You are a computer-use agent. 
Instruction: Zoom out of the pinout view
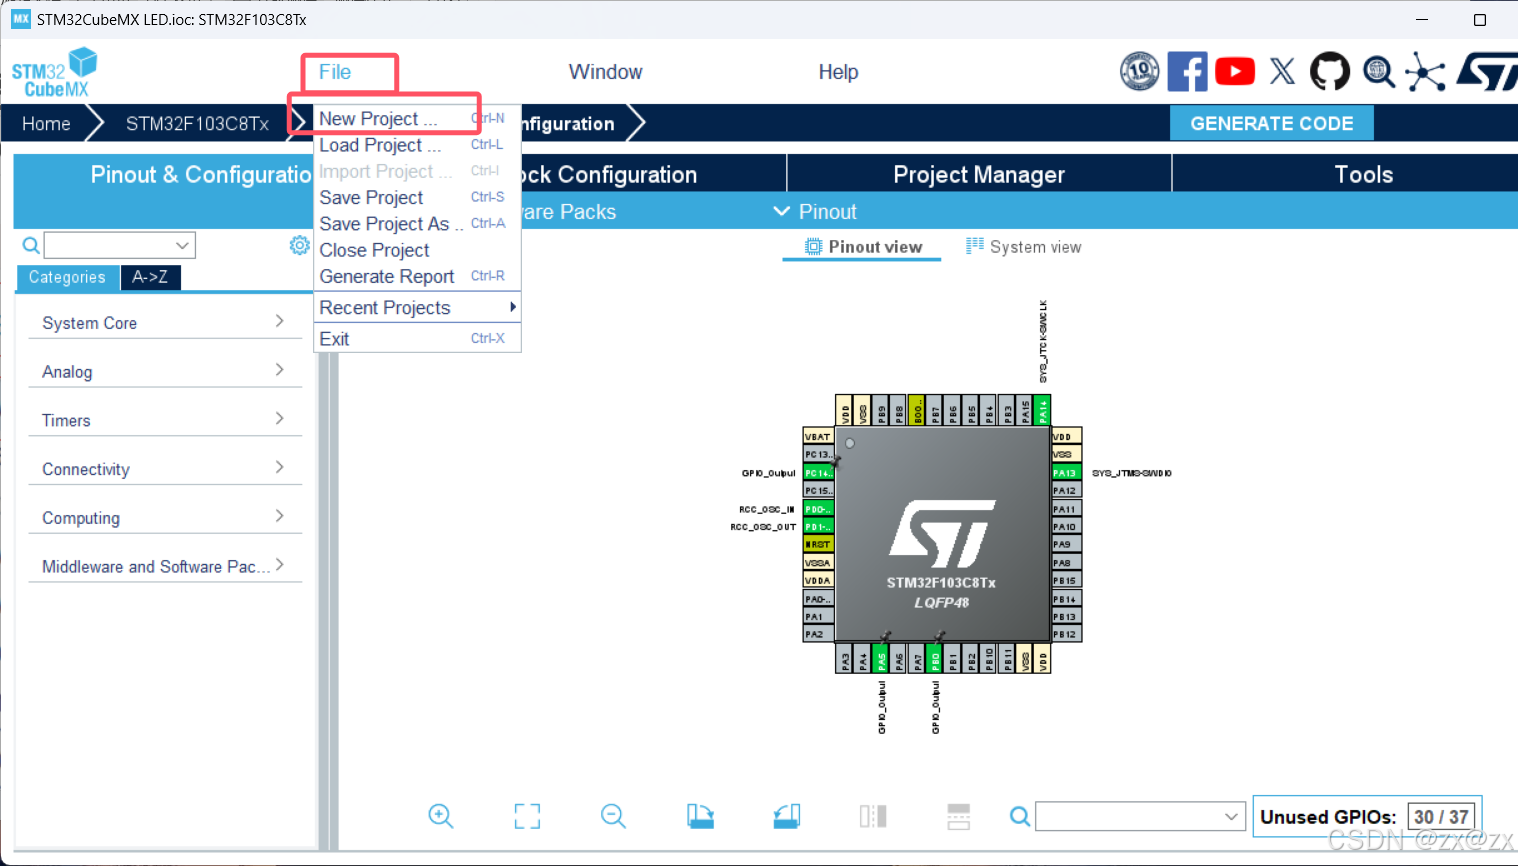pyautogui.click(x=613, y=816)
